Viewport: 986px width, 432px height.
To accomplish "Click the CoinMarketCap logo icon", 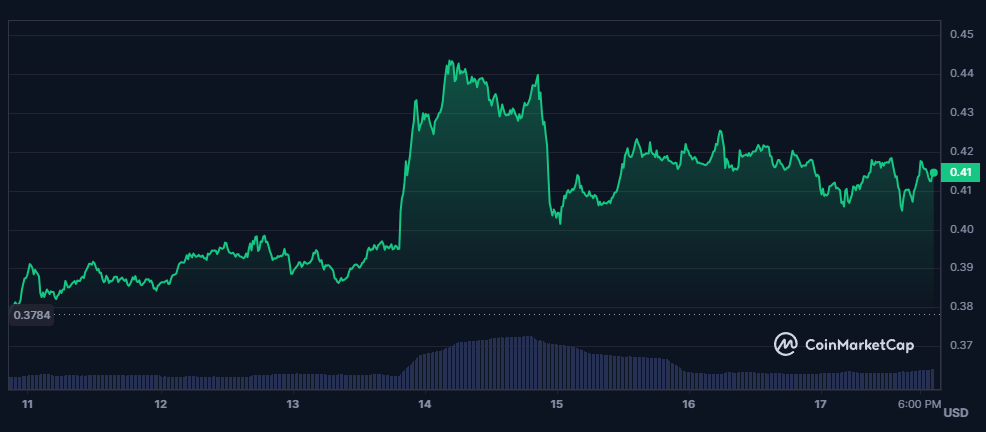I will (x=786, y=345).
